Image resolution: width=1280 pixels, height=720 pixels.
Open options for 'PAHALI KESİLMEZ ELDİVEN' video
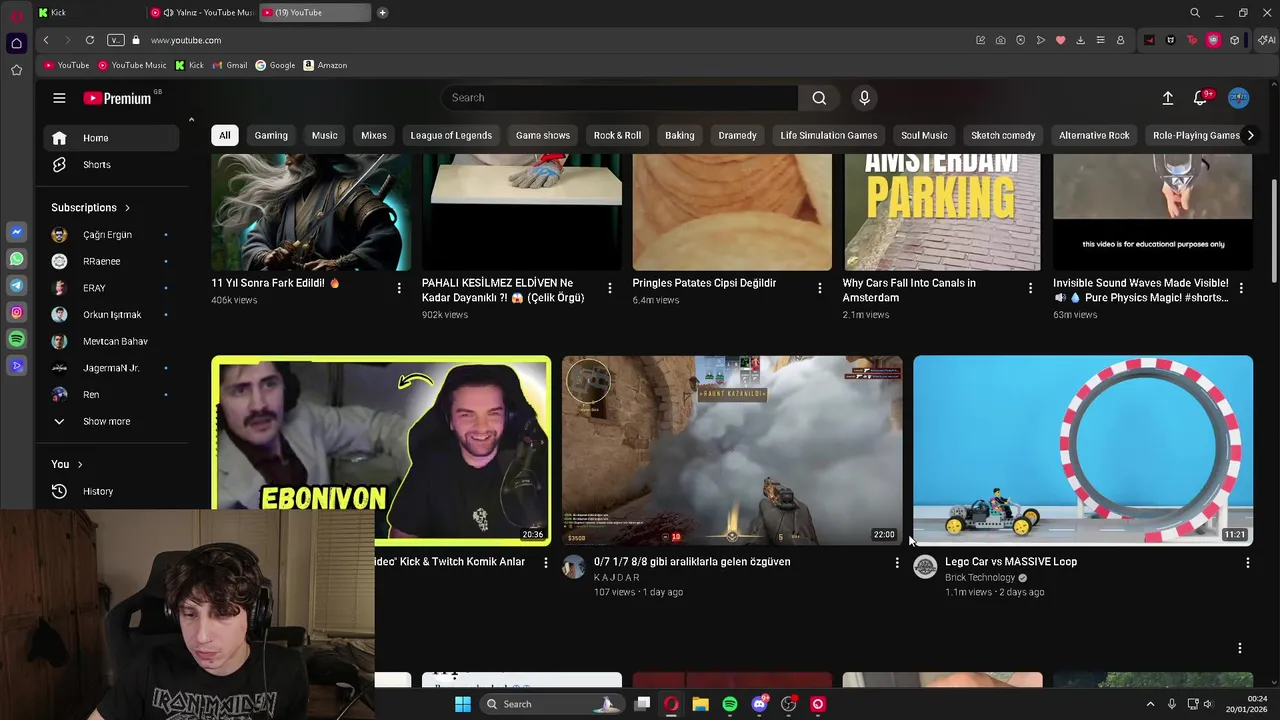click(610, 288)
